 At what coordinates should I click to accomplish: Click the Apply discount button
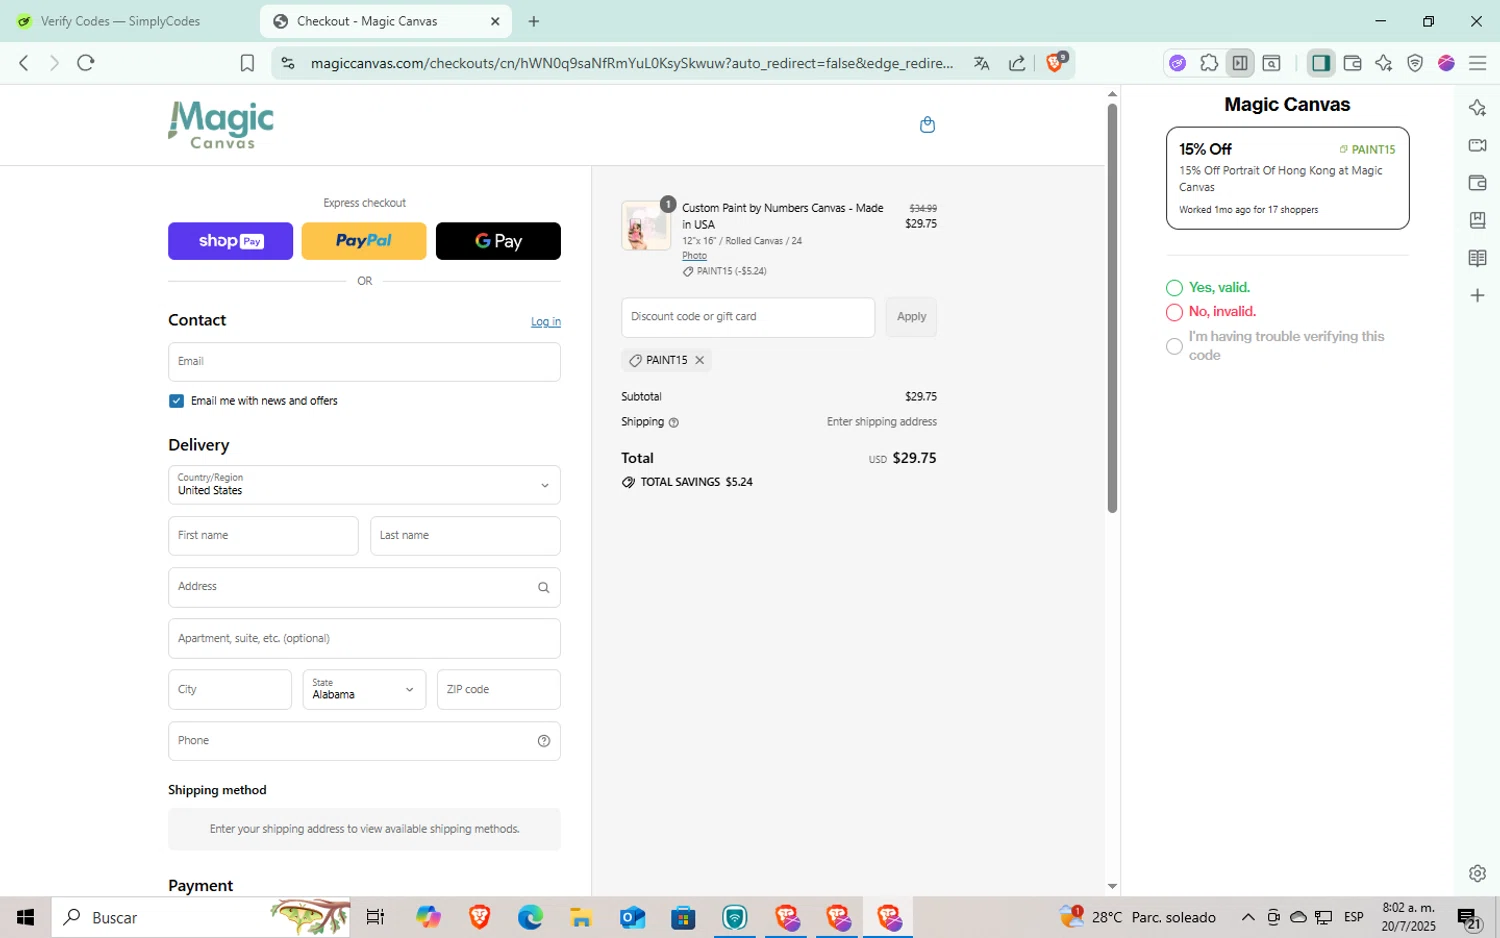(x=911, y=317)
